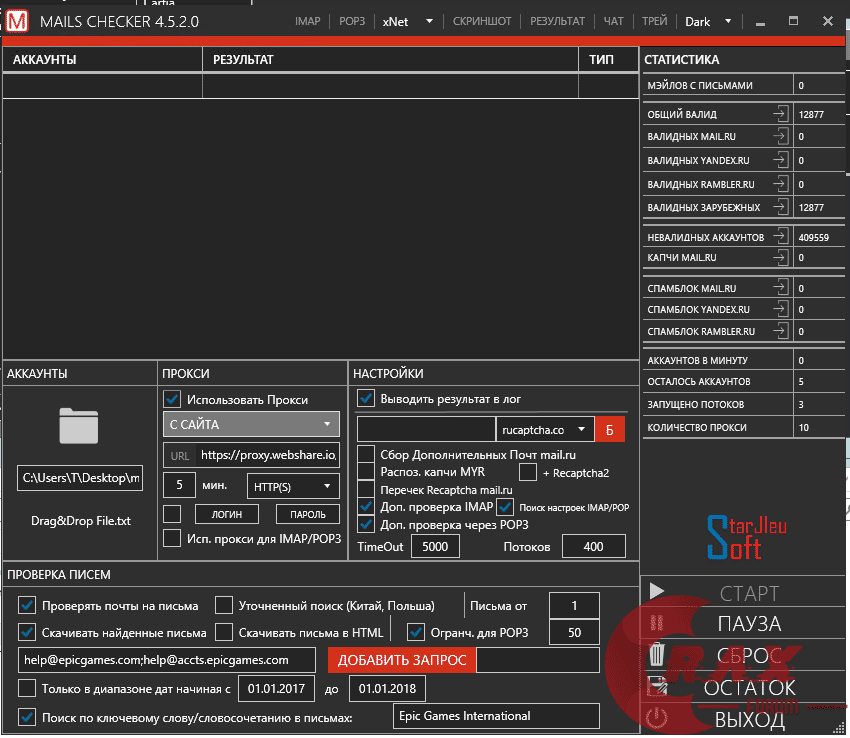Open the СКРИНШОТ menu item
The height and width of the screenshot is (738, 850).
tap(482, 20)
